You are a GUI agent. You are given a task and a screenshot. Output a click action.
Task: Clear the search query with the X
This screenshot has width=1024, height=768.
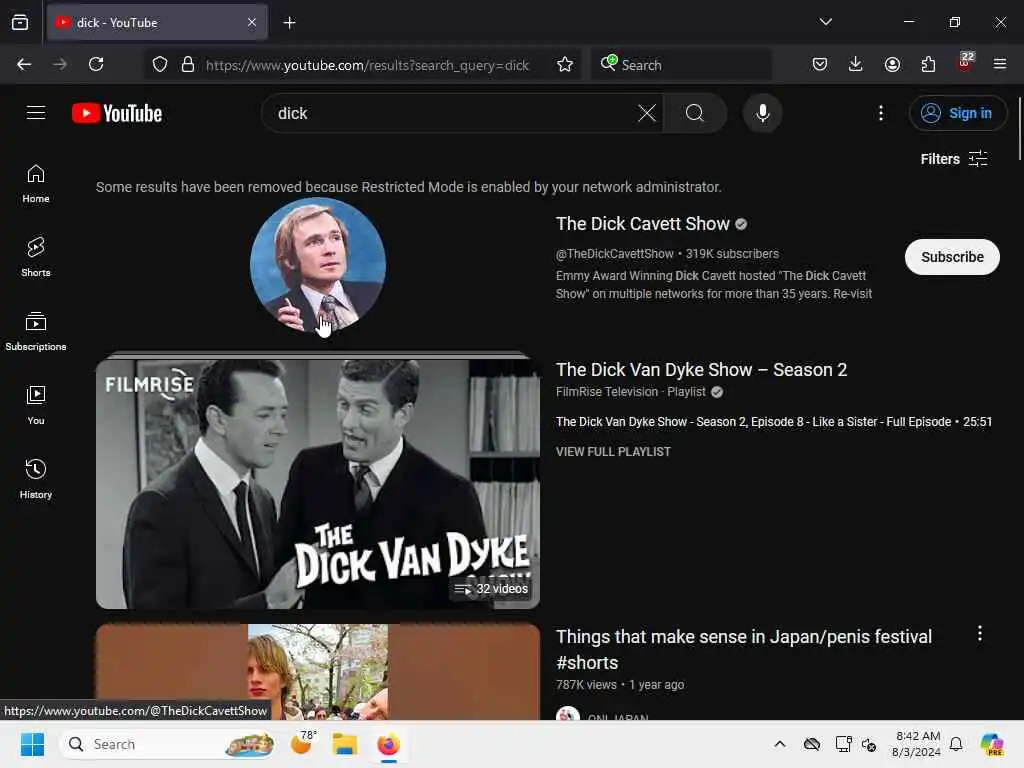coord(647,113)
